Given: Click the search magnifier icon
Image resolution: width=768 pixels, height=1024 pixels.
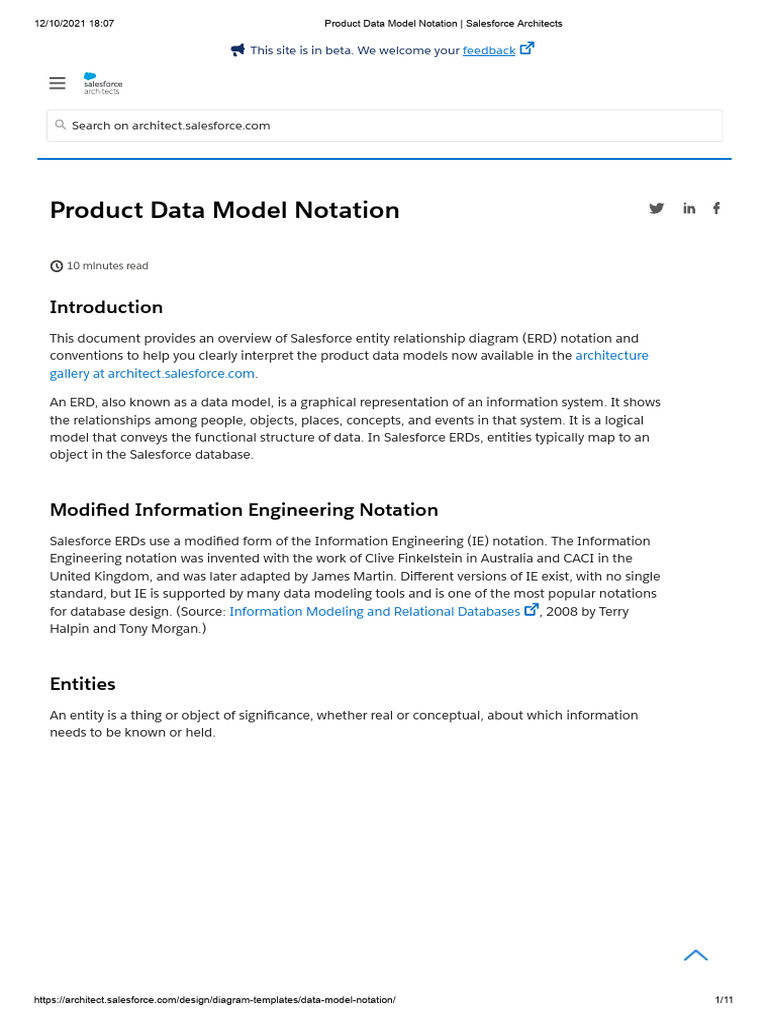Looking at the screenshot, I should pos(61,125).
